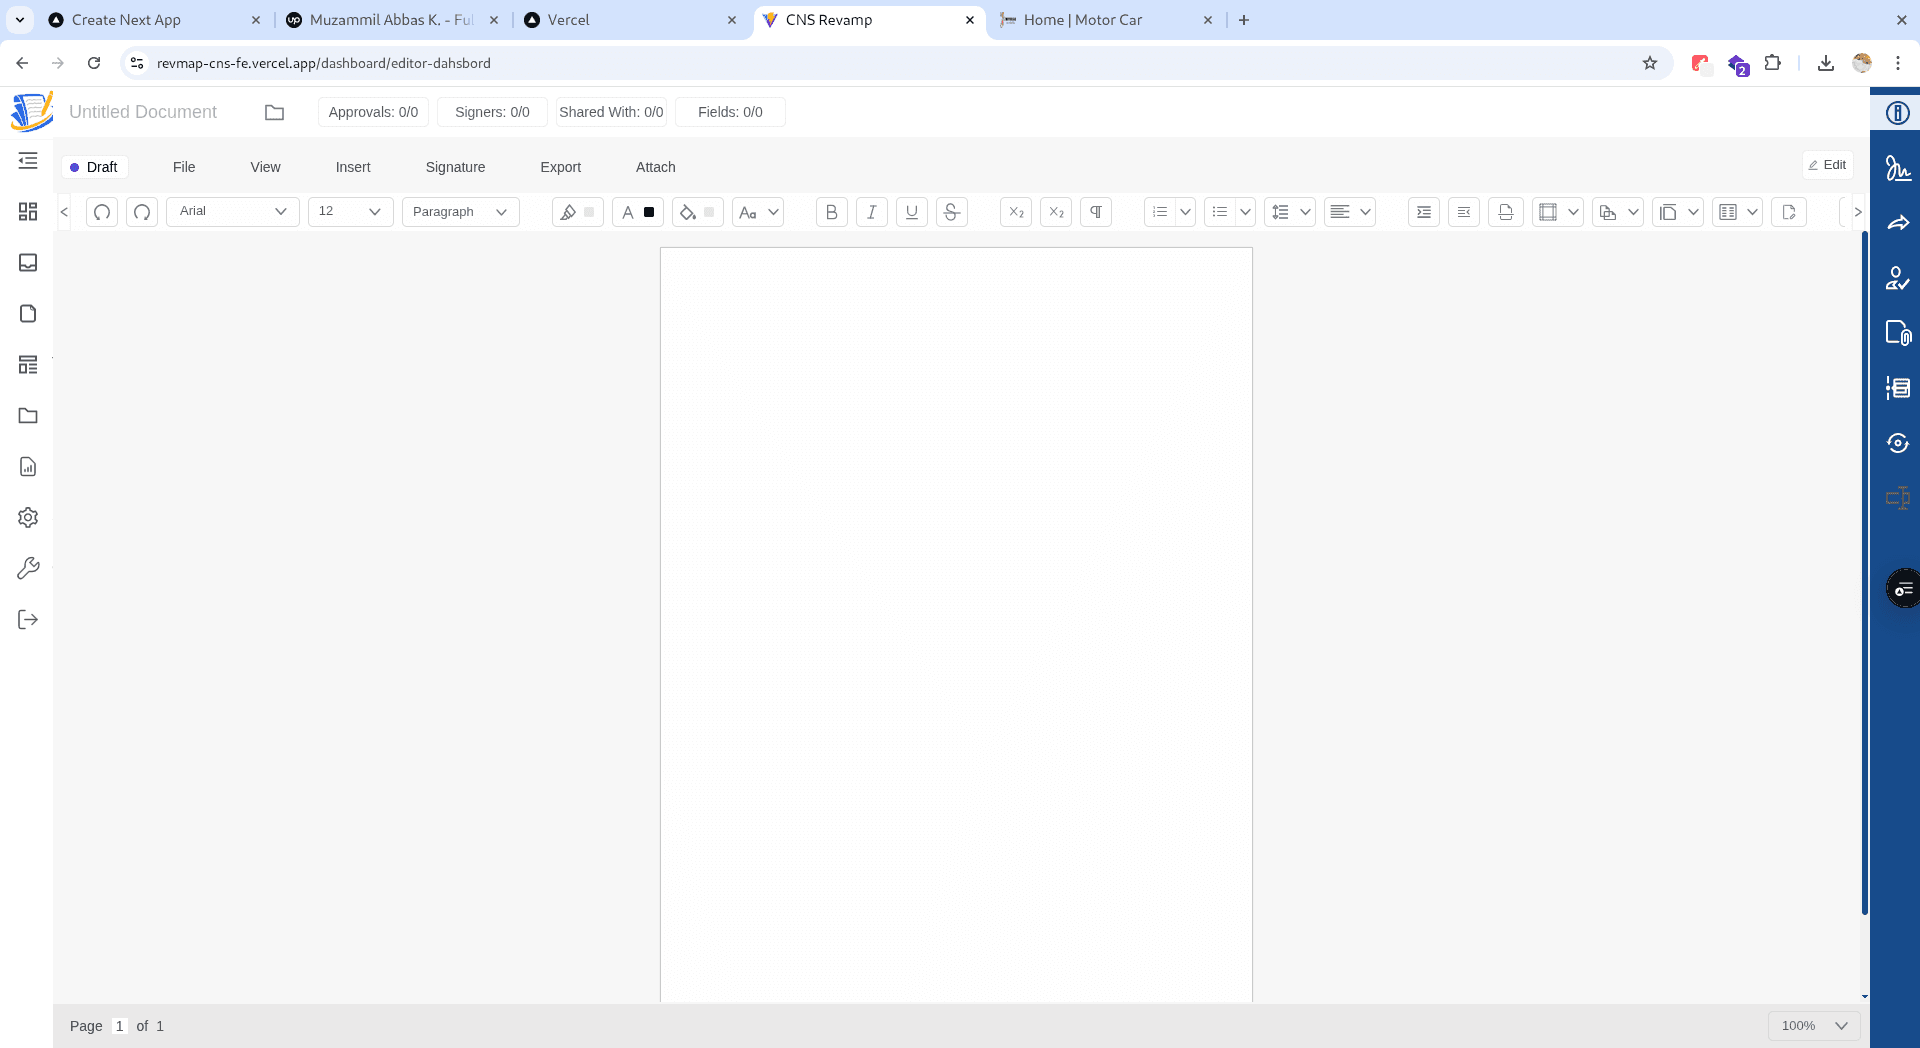Toggle italic formatting
The width and height of the screenshot is (1920, 1048).
(872, 212)
